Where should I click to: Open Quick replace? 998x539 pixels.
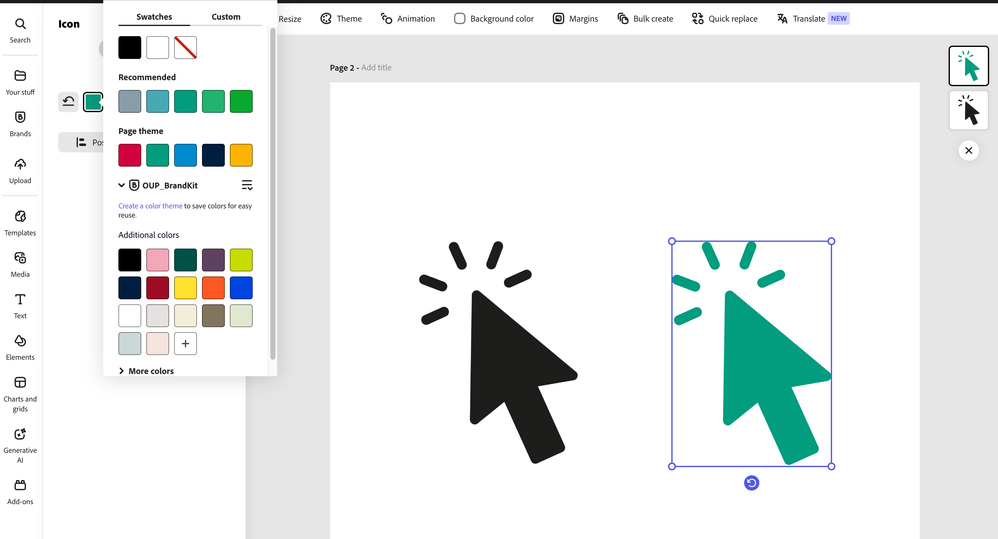tap(724, 18)
